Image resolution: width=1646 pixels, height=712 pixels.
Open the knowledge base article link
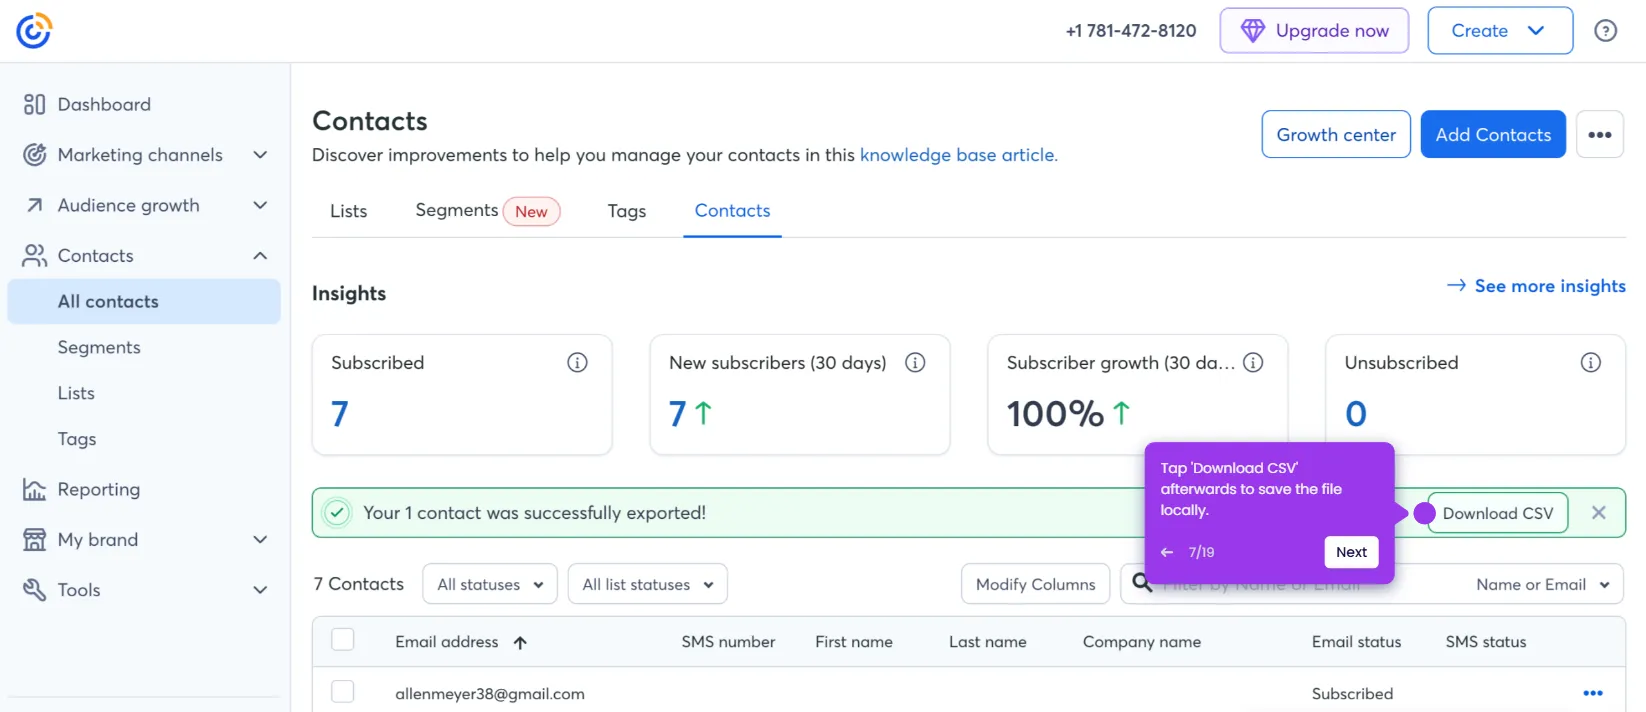tap(958, 155)
